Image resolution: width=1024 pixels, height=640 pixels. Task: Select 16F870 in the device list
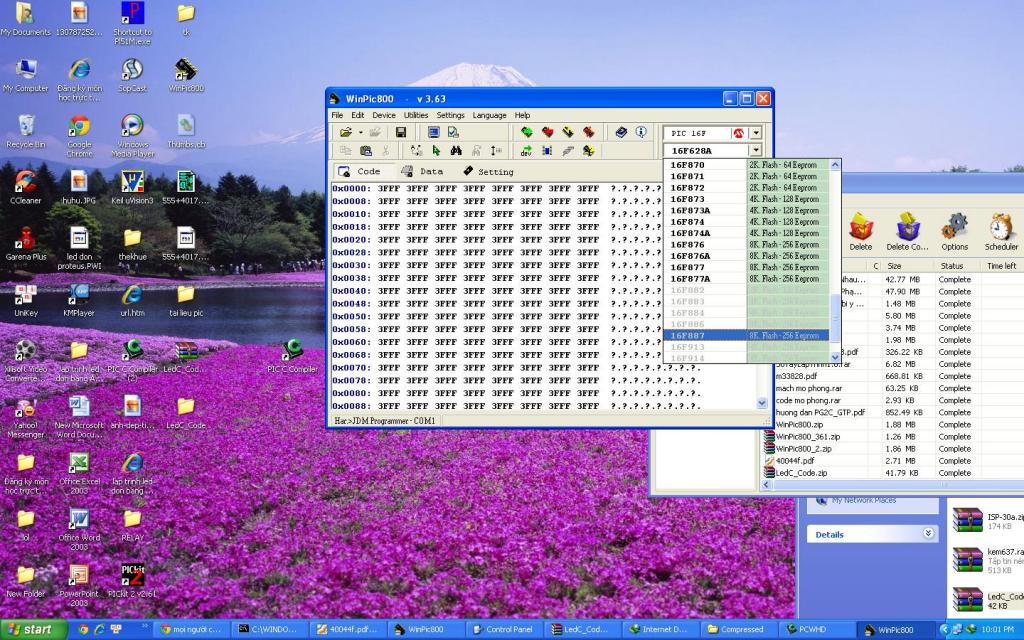point(746,165)
